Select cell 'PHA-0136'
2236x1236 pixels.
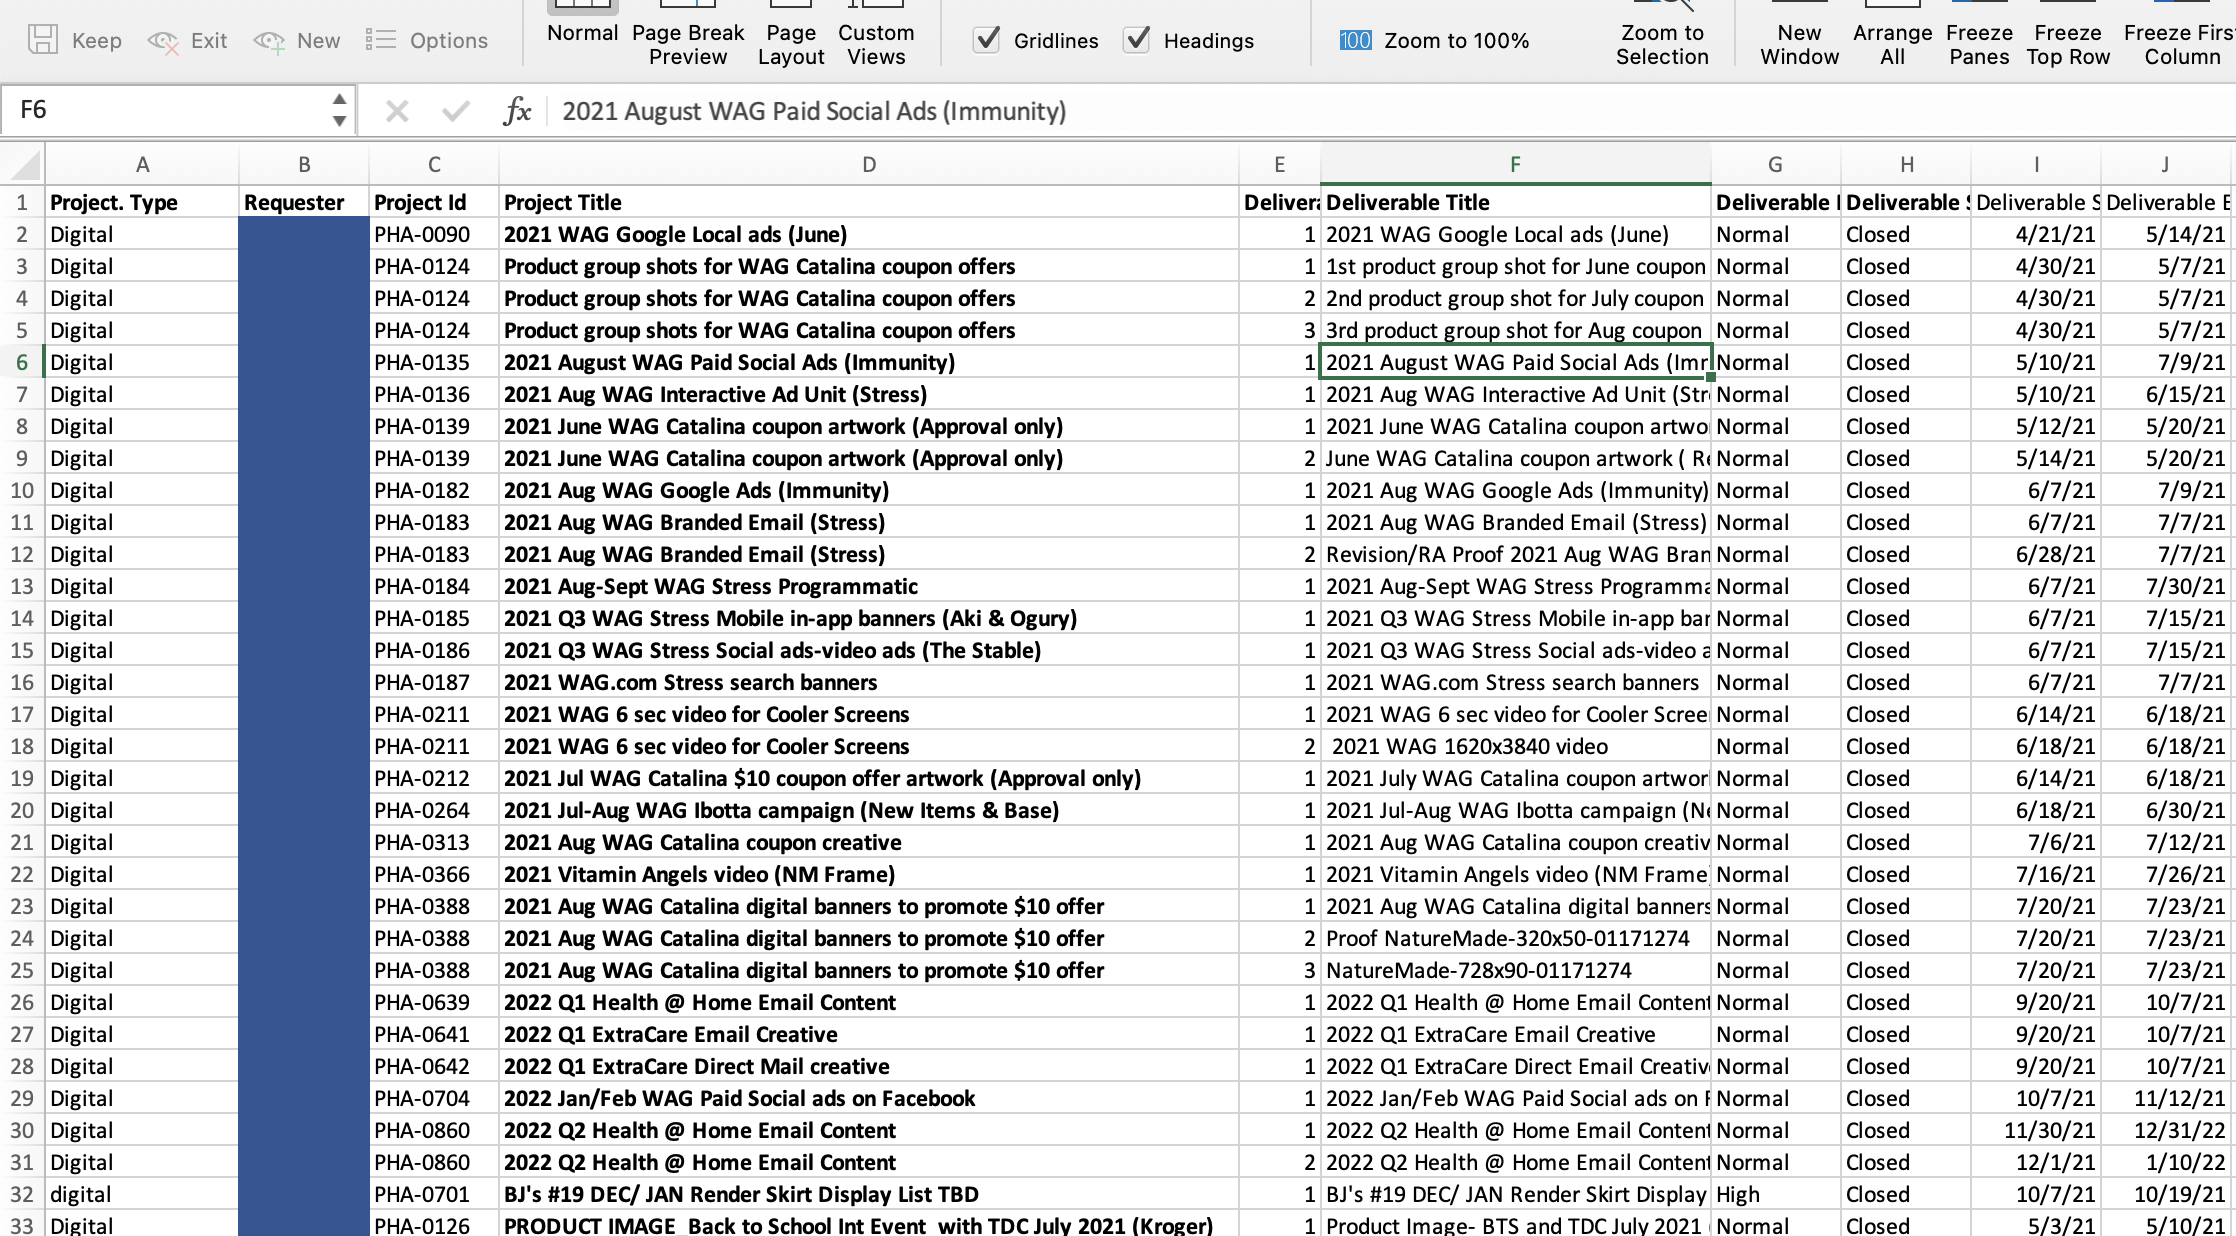[434, 394]
